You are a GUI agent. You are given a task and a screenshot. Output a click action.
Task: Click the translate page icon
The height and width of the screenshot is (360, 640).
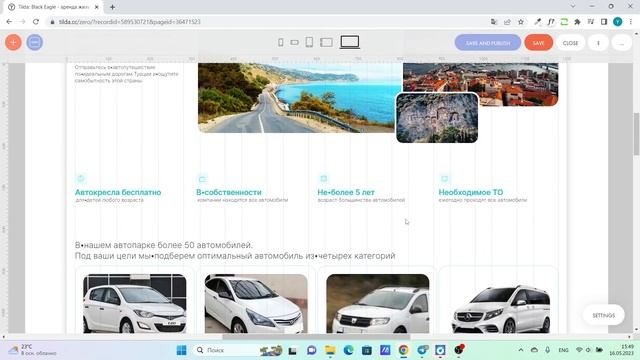click(x=494, y=22)
